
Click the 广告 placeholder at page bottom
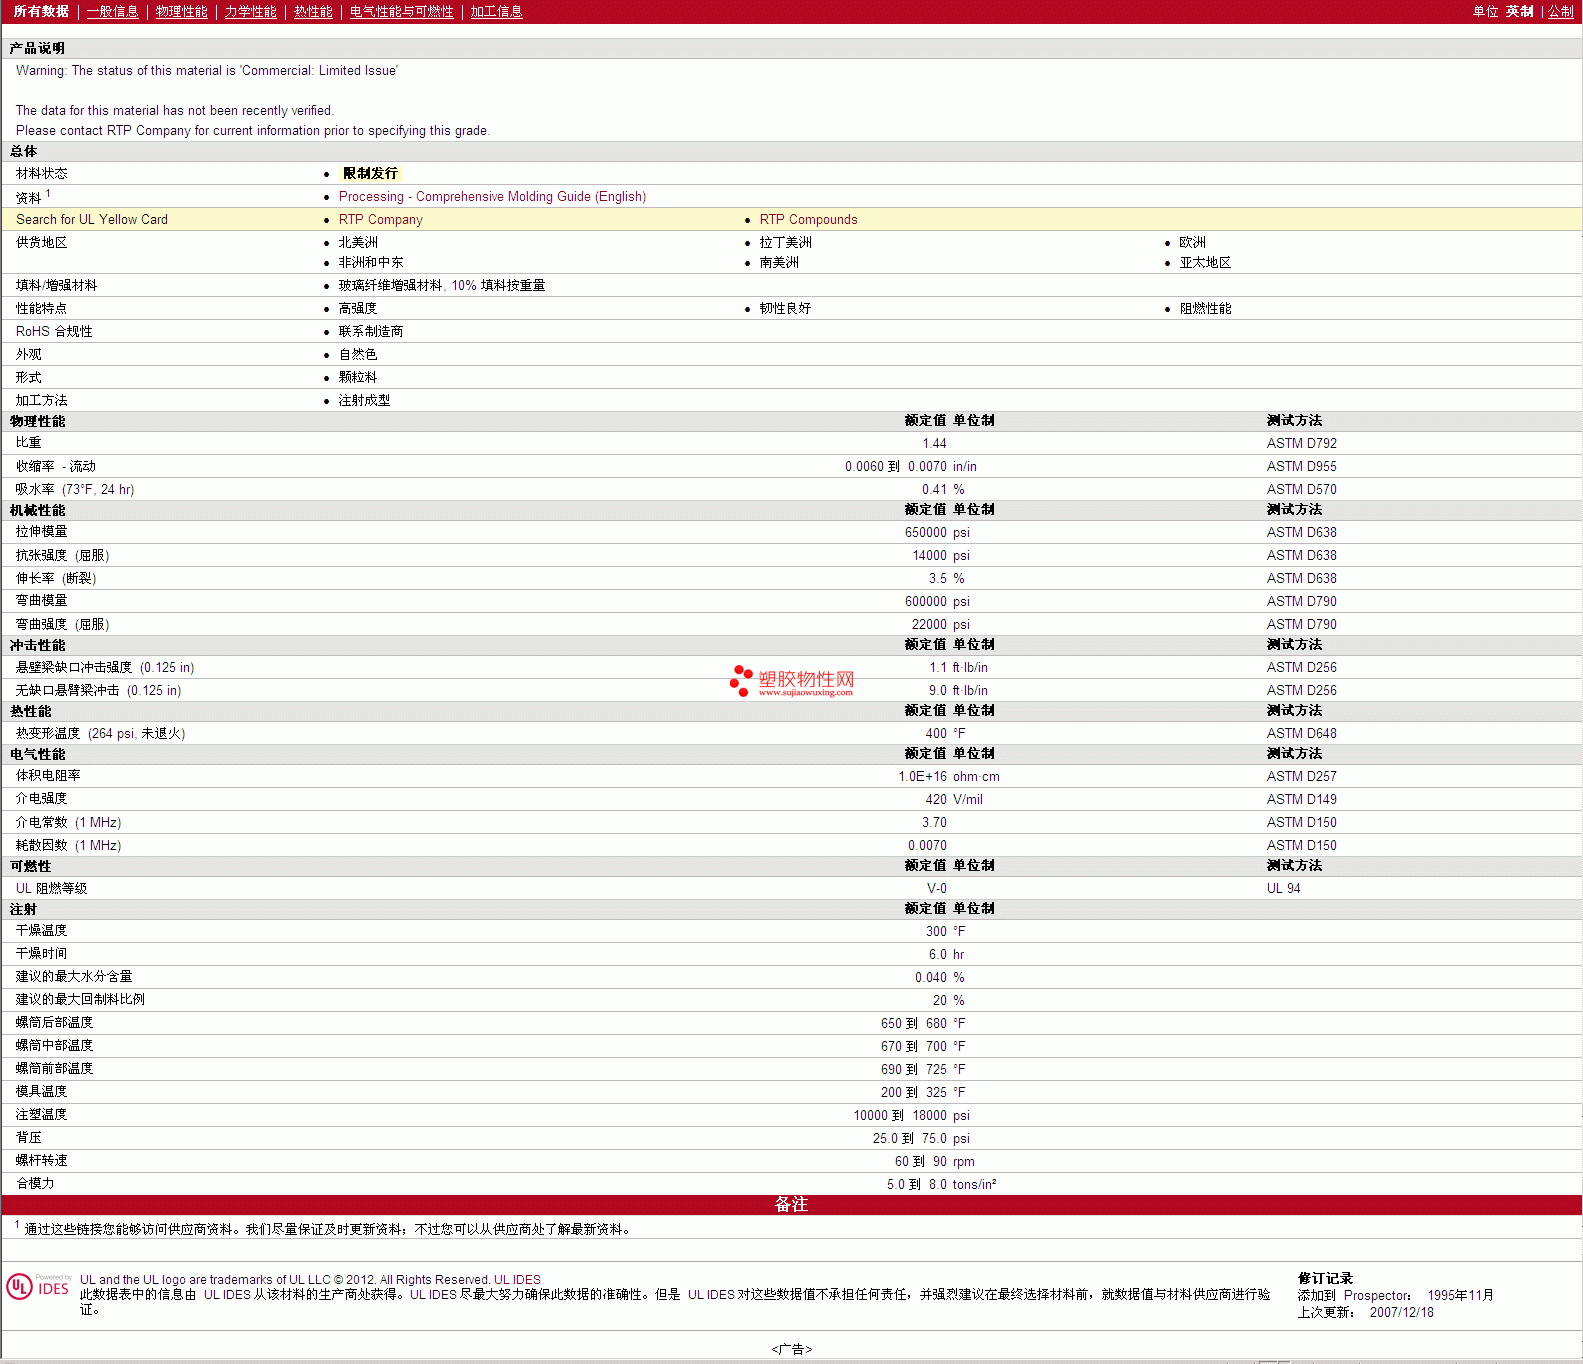click(x=791, y=1349)
